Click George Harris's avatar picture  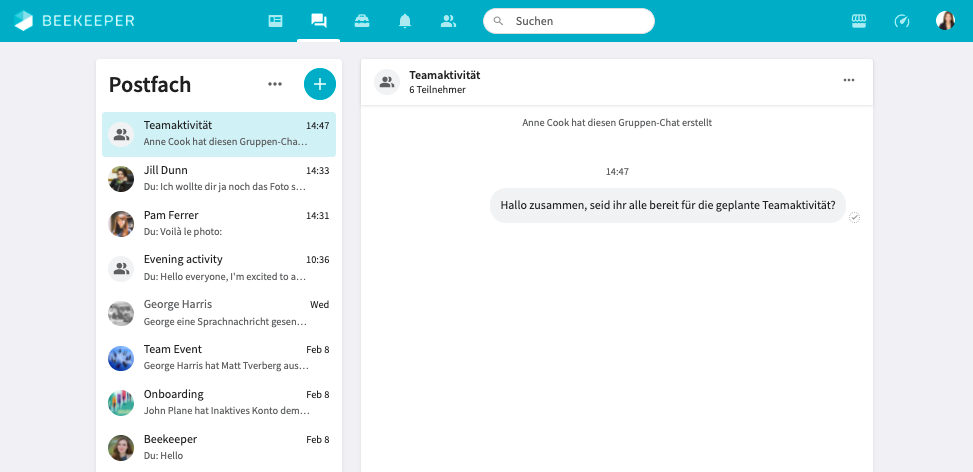121,314
